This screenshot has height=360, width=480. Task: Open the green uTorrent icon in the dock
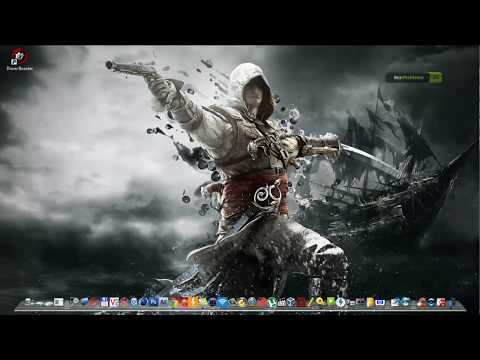pyautogui.click(x=272, y=303)
